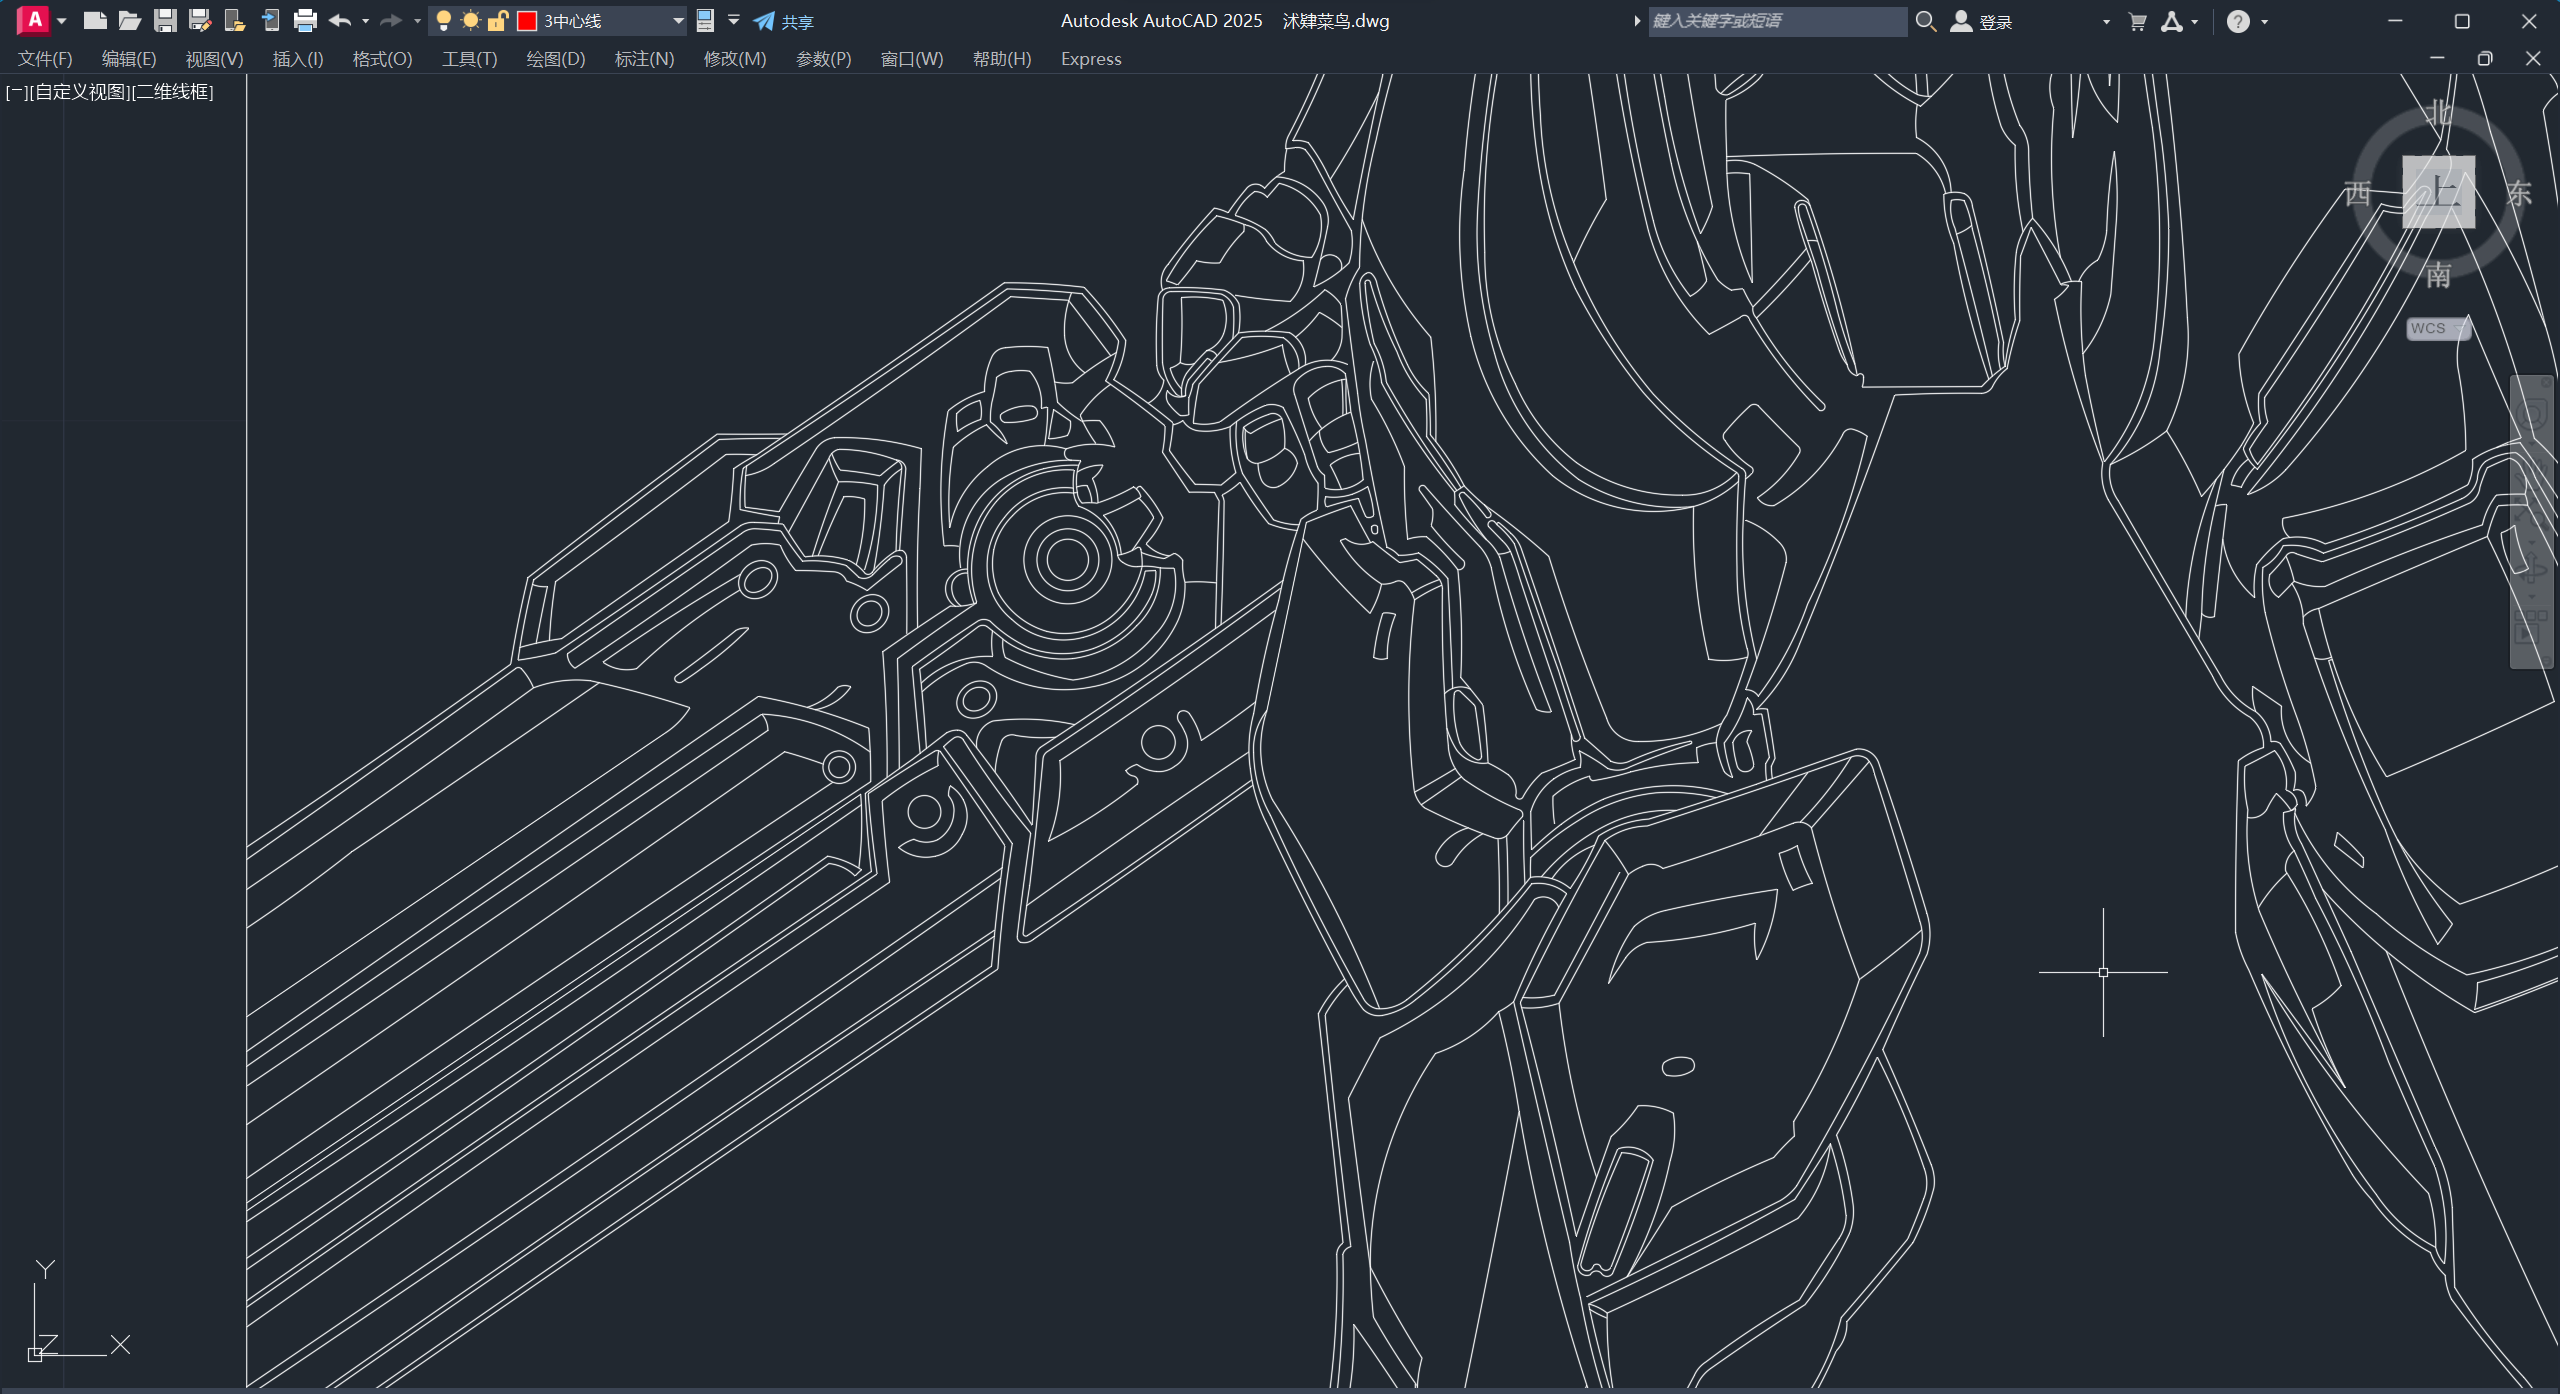Open the 编辑(E) menu

tap(129, 59)
